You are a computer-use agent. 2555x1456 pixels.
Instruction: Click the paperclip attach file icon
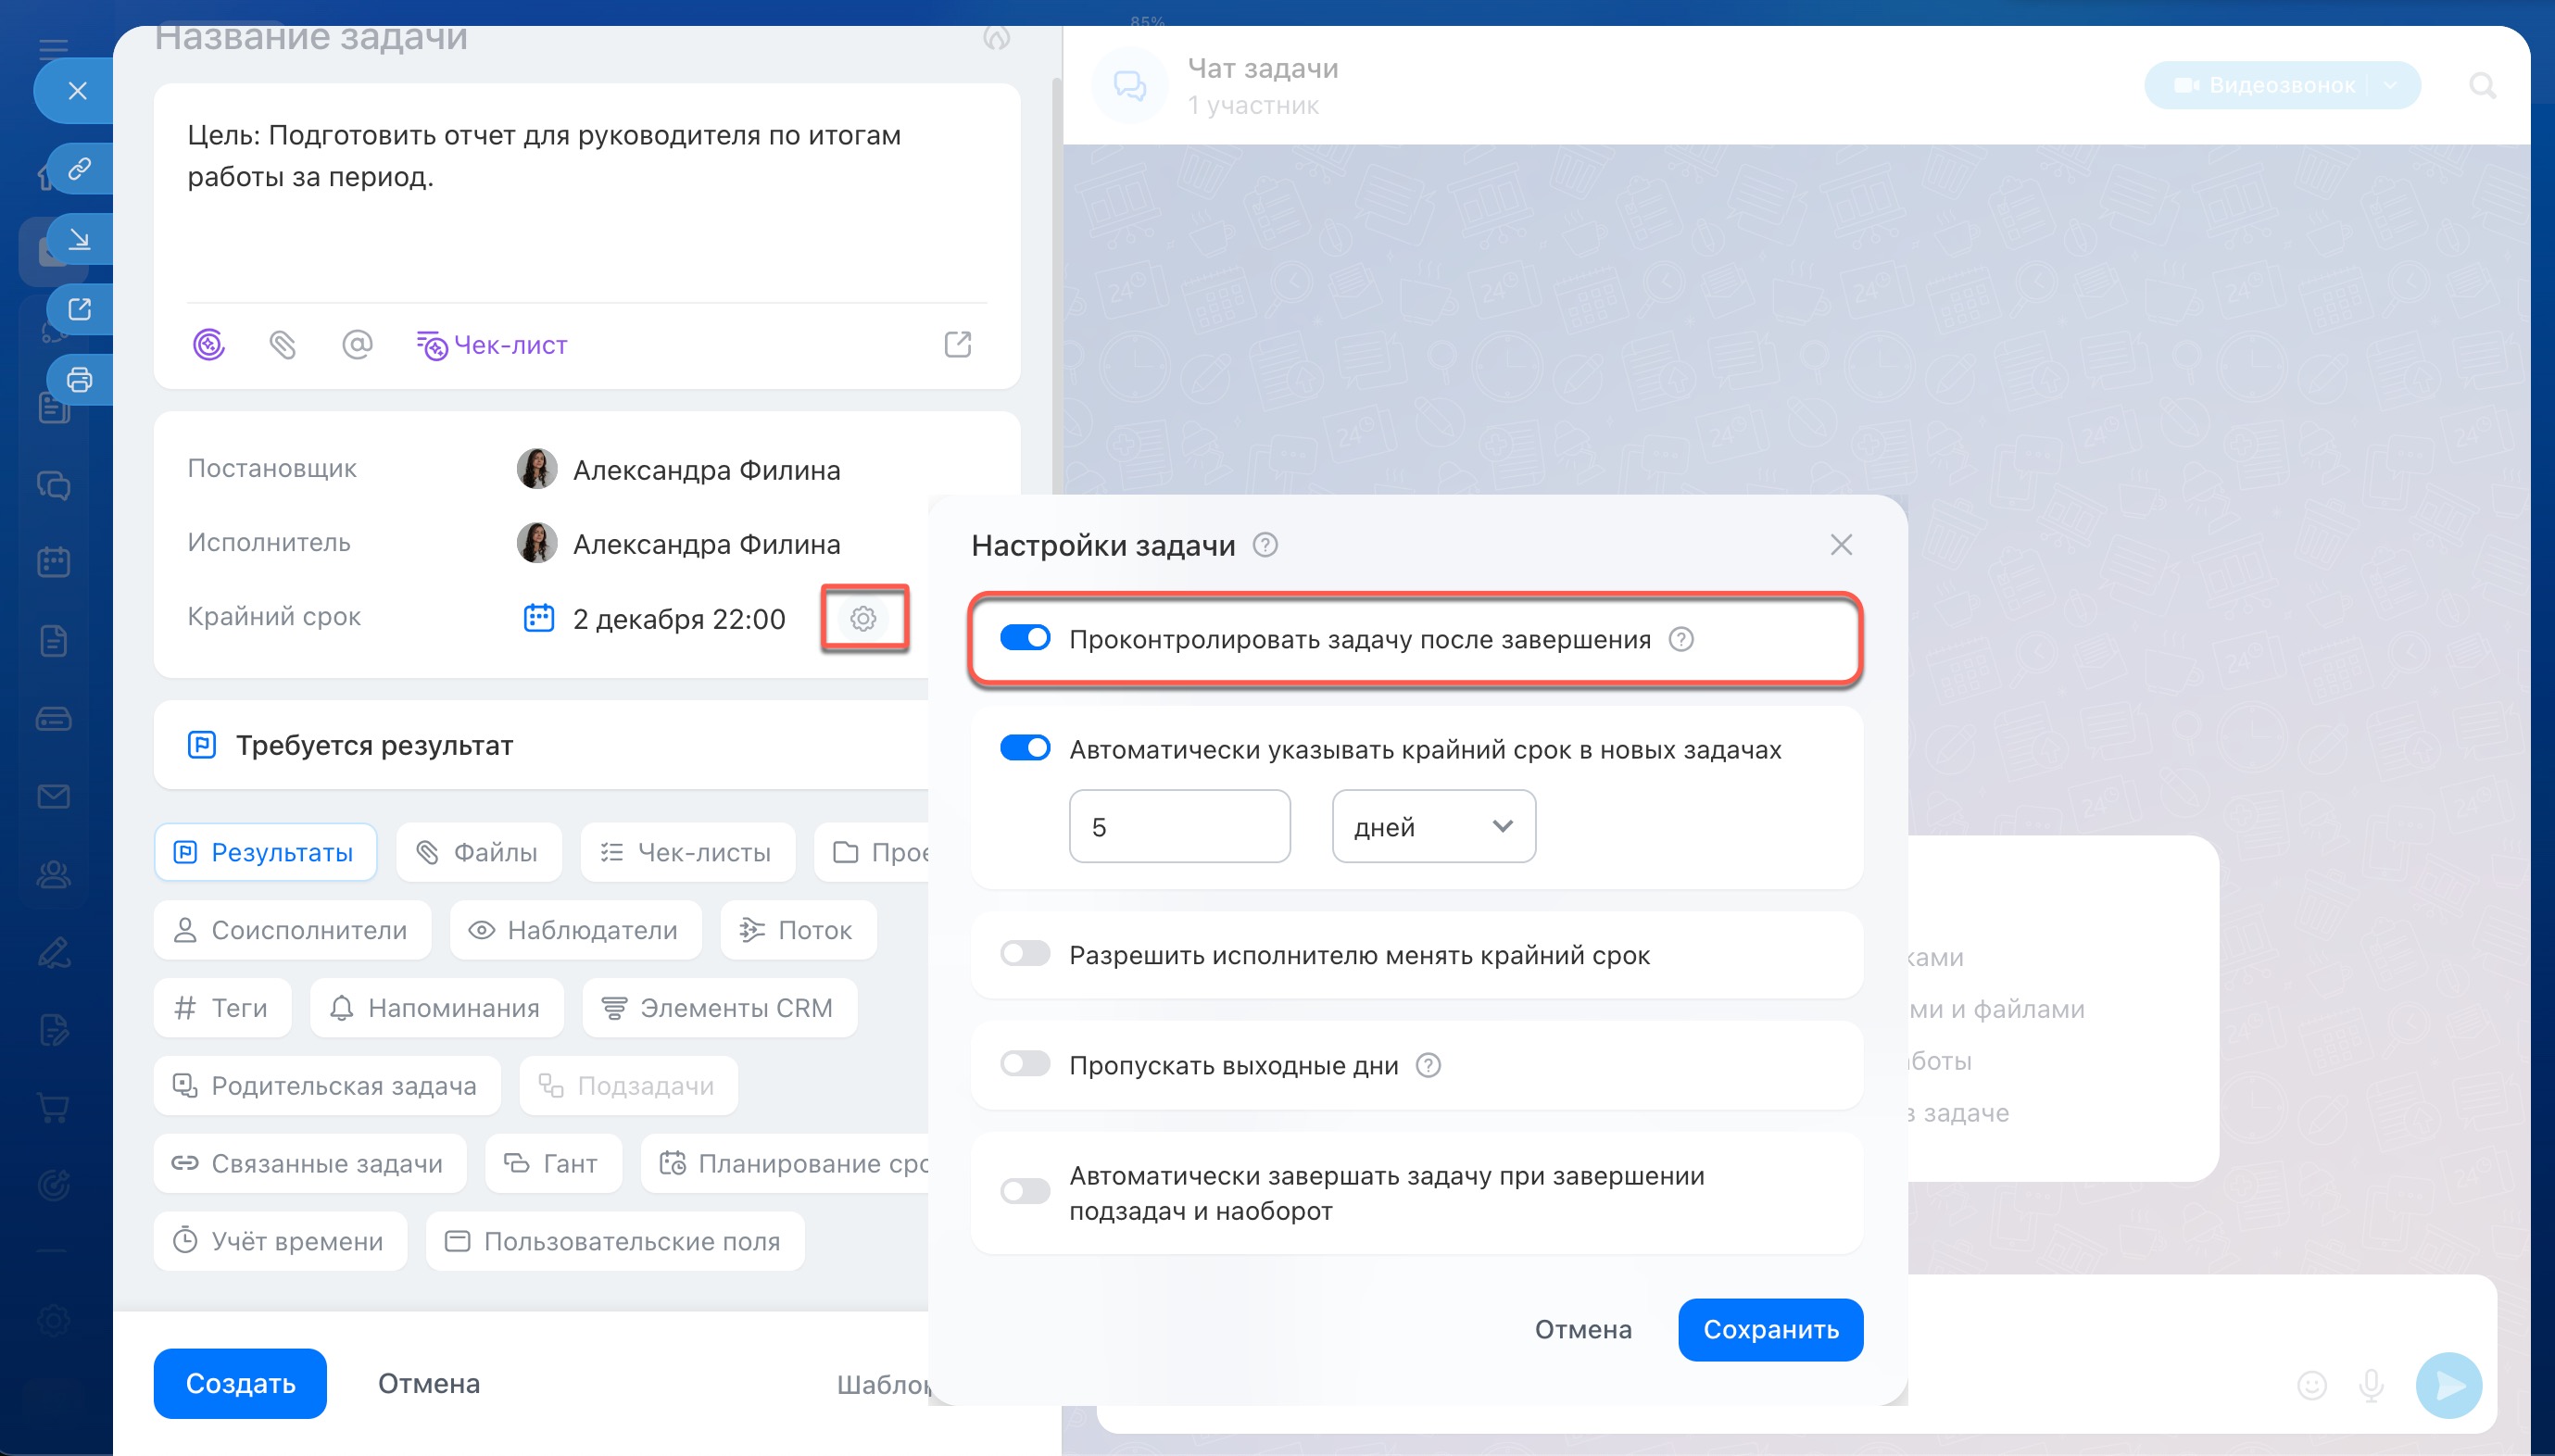coord(282,345)
